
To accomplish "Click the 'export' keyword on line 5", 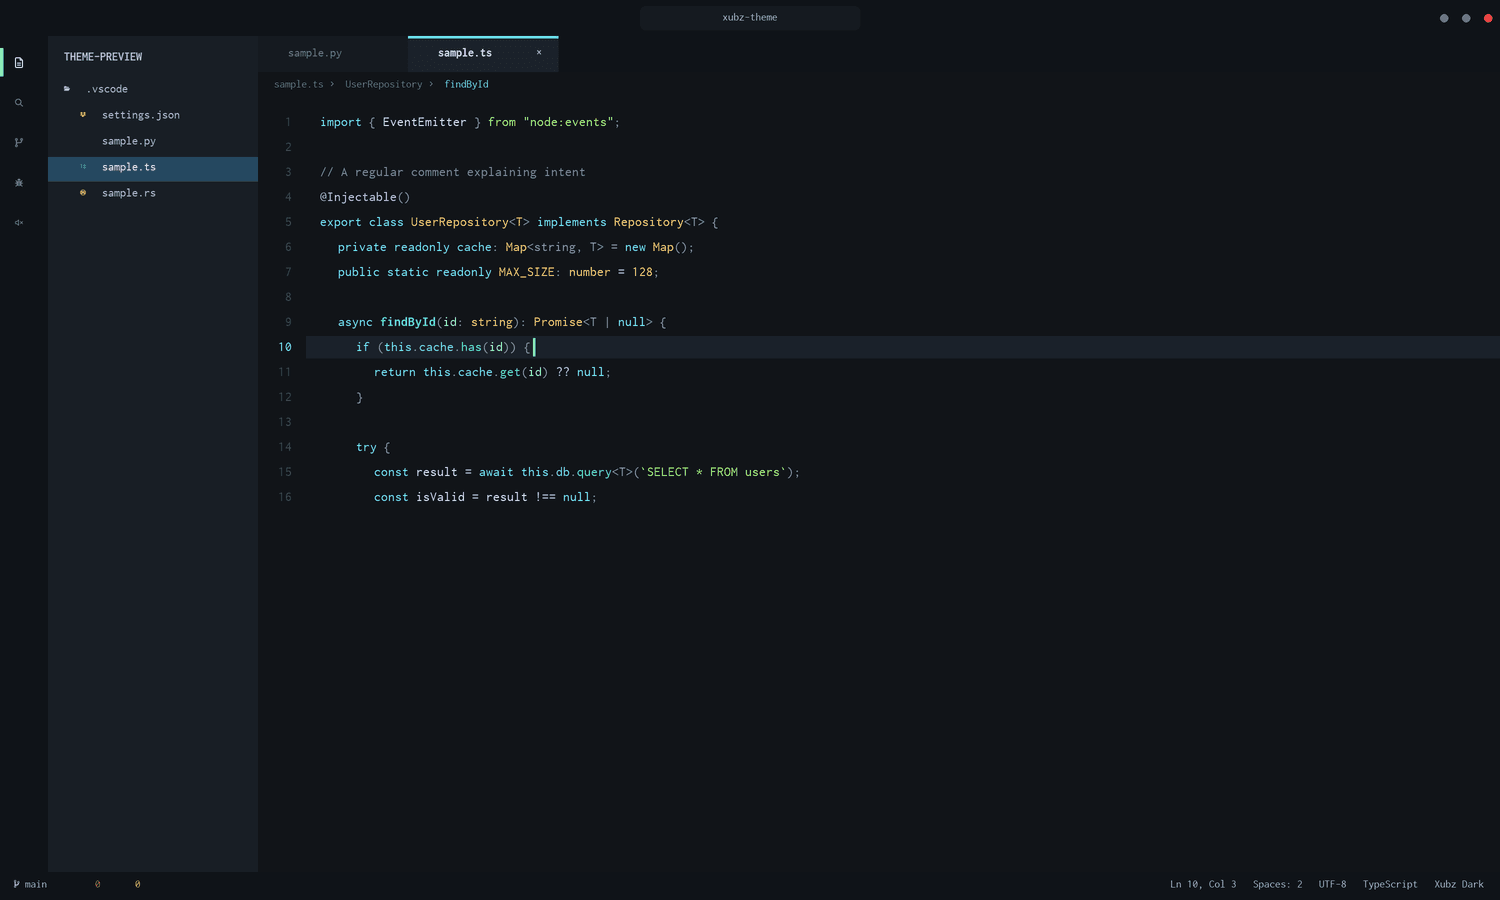I will tap(341, 222).
